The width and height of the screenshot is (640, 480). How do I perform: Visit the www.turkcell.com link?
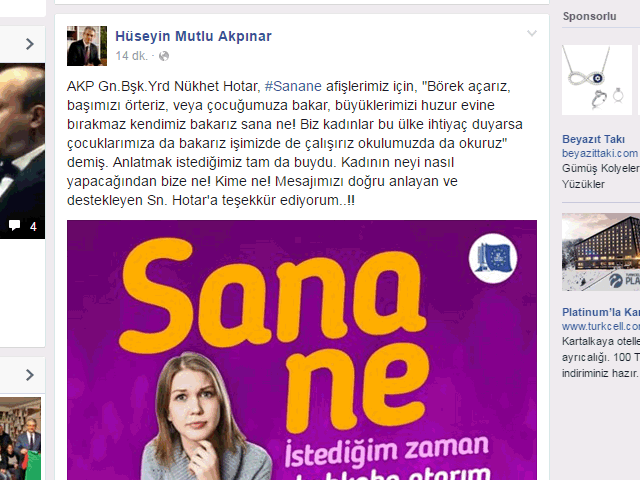tap(601, 327)
